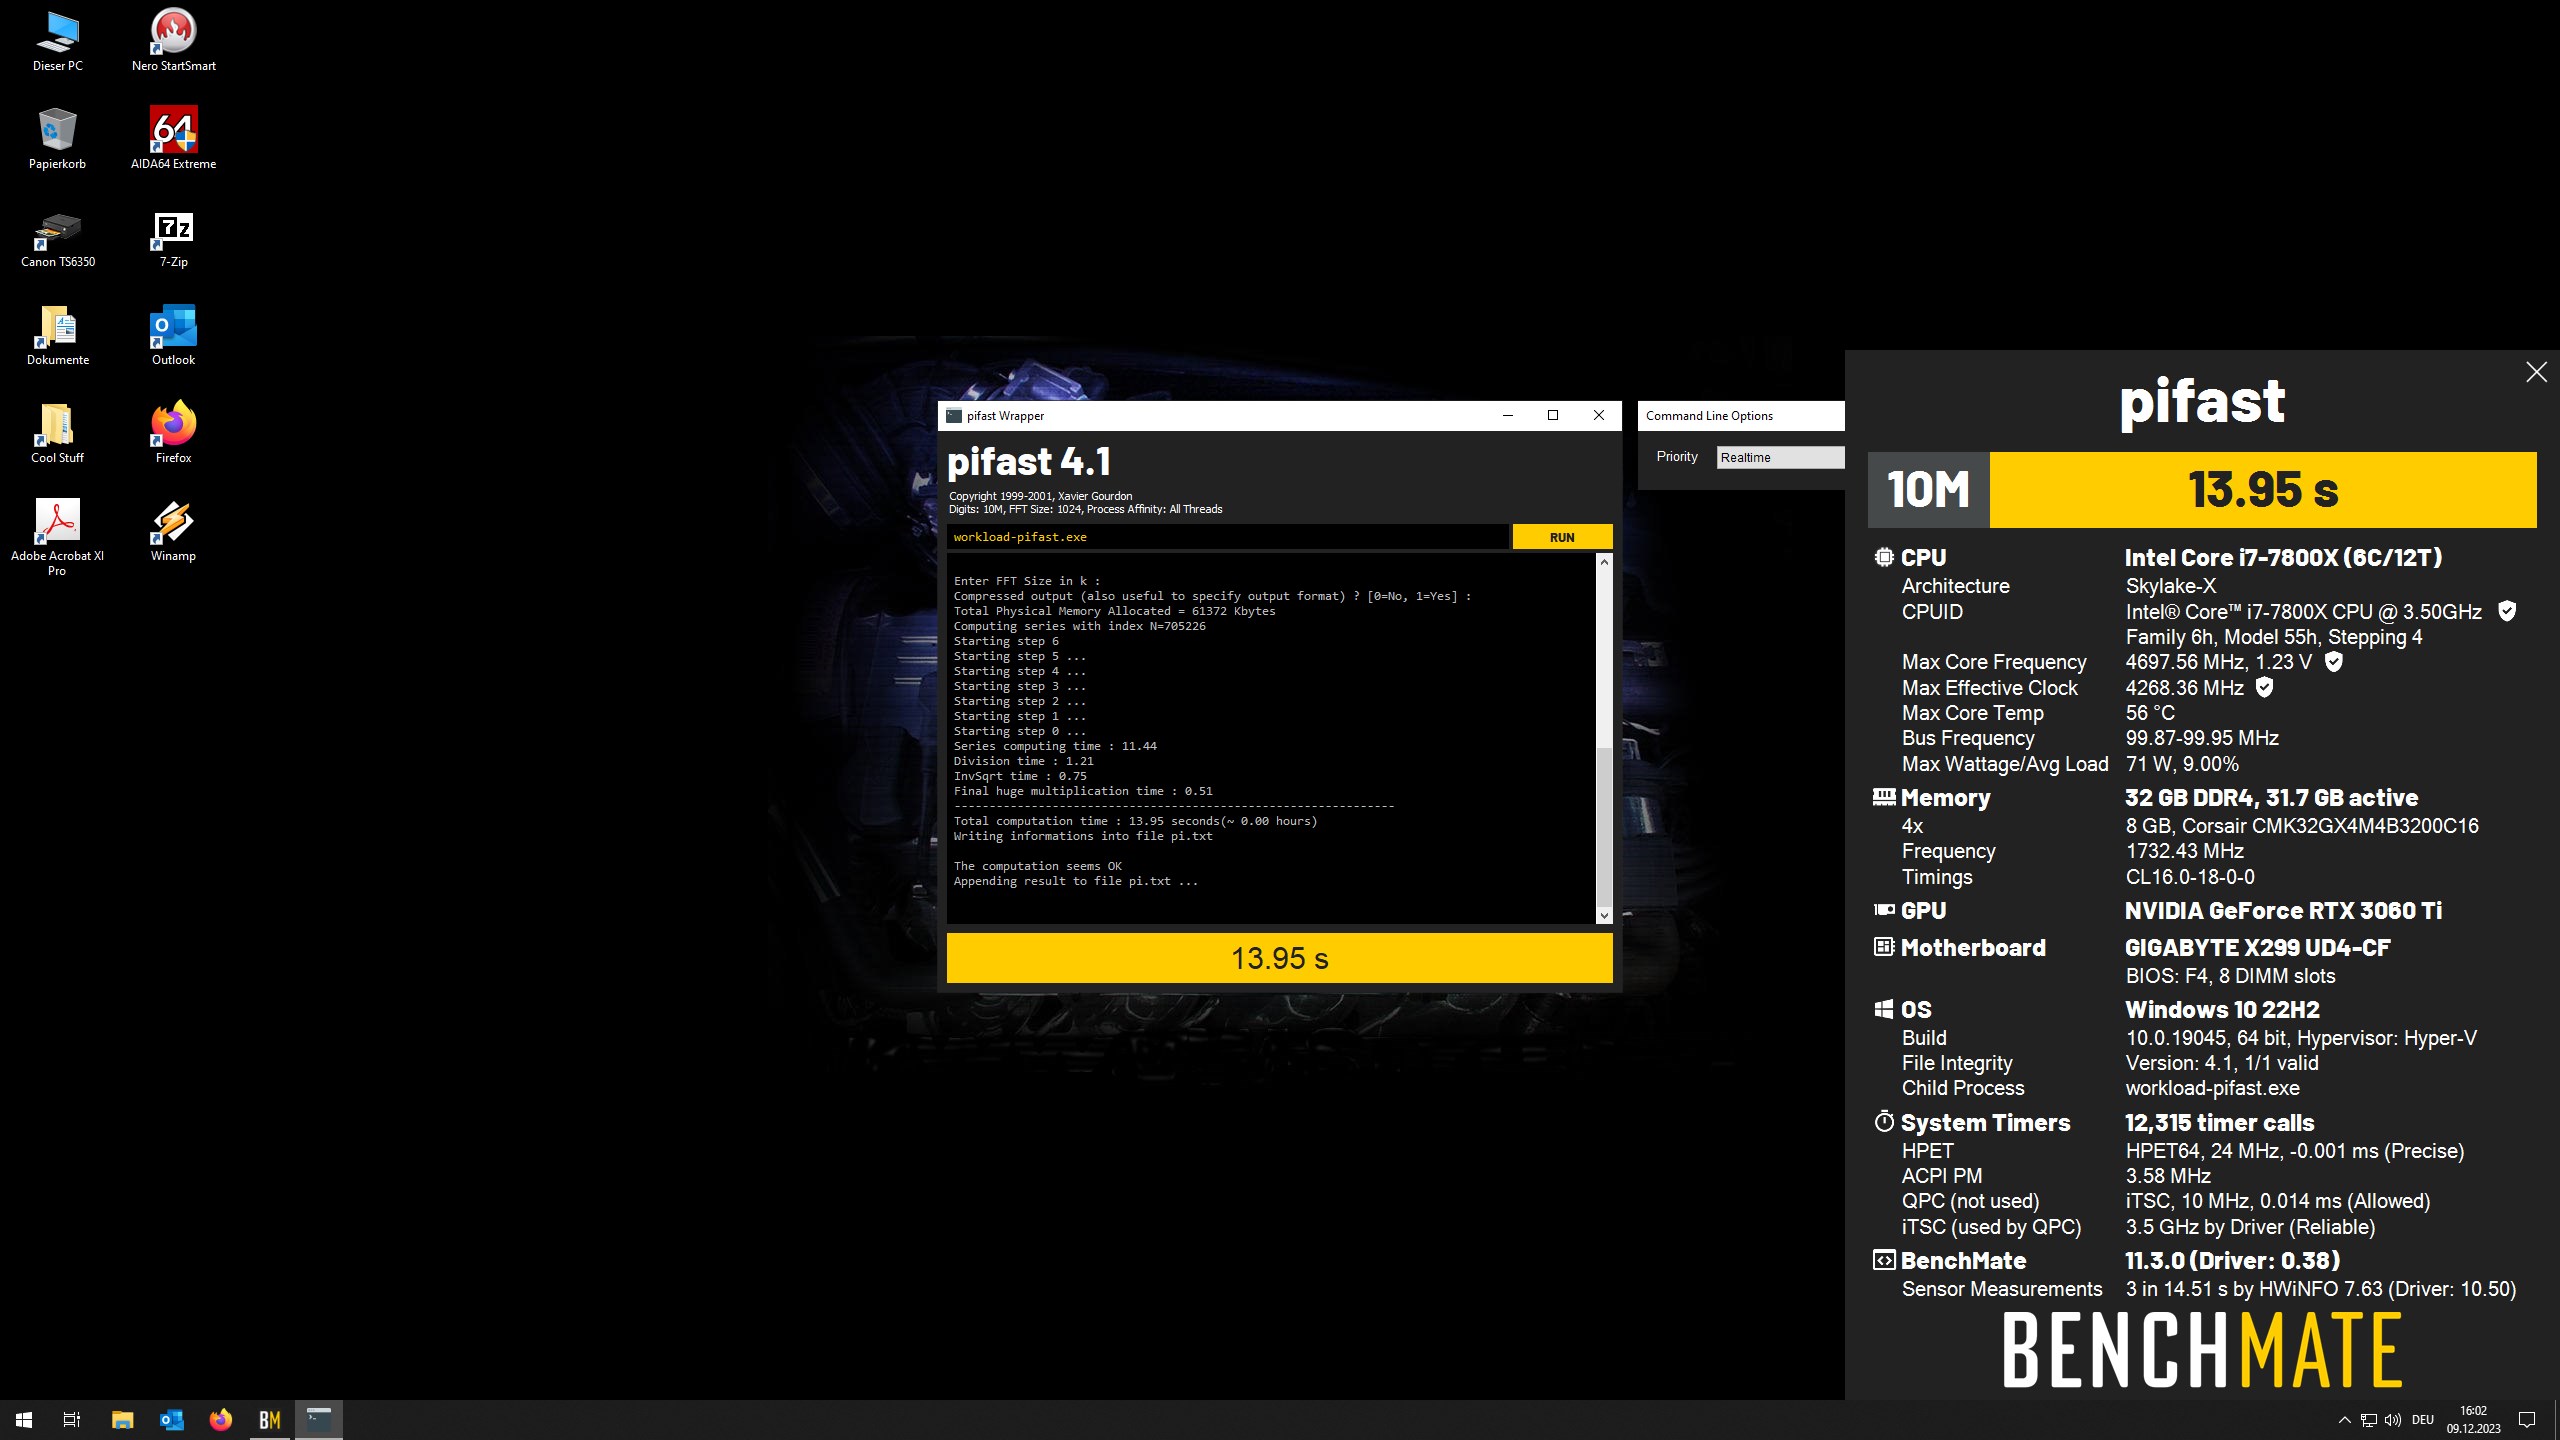Screen dimensions: 2560x1440
Task: Minimize the pifast Wrapper window
Action: pos(1507,415)
